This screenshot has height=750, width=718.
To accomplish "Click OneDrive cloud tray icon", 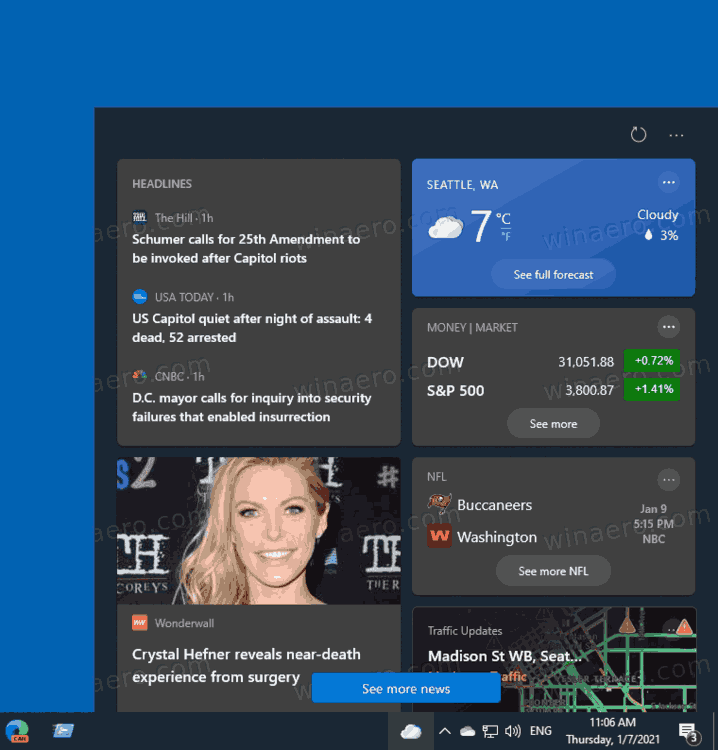I will (467, 731).
